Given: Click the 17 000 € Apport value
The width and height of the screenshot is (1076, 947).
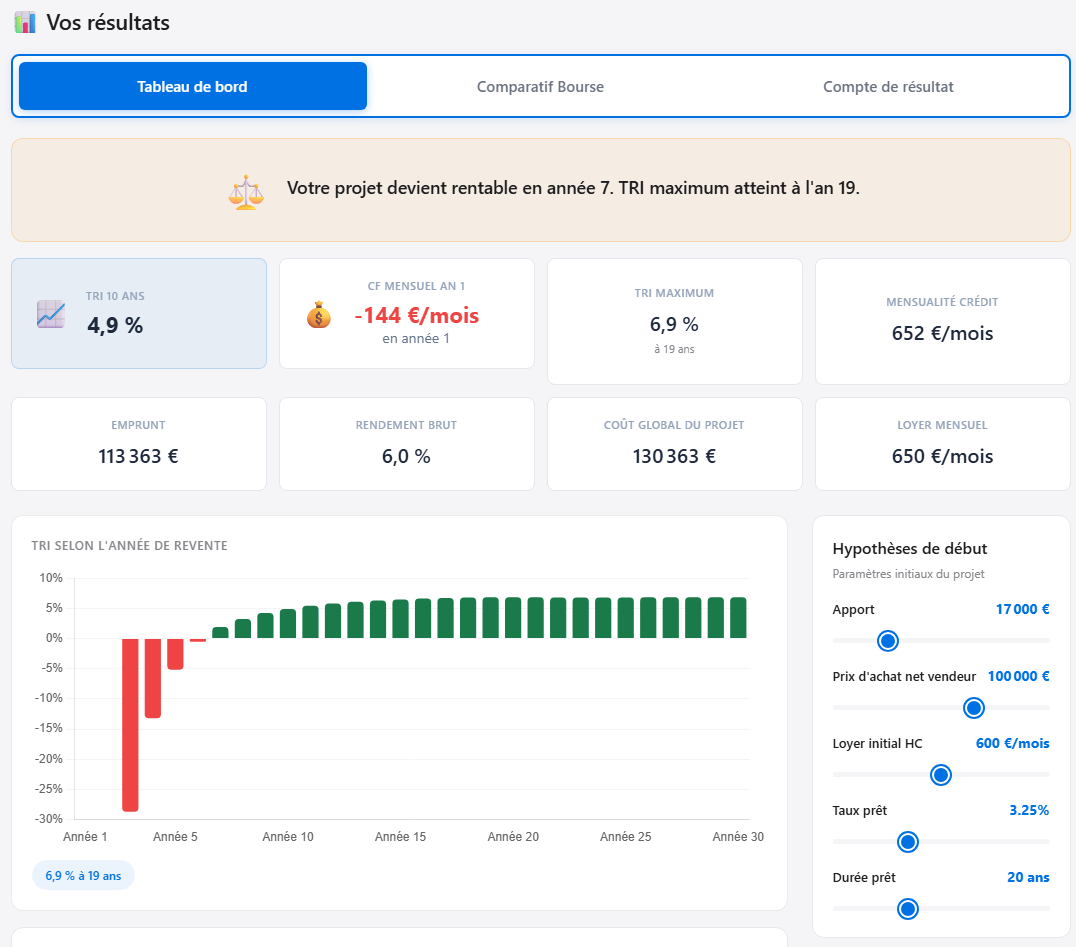Looking at the screenshot, I should point(1022,609).
